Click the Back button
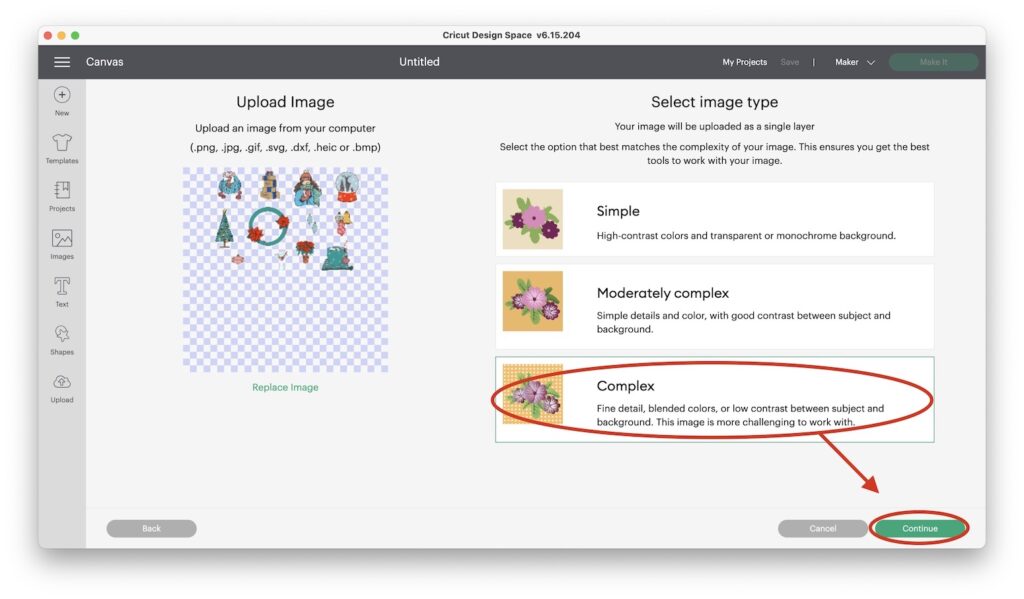Viewport: 1024px width, 599px height. [152, 528]
